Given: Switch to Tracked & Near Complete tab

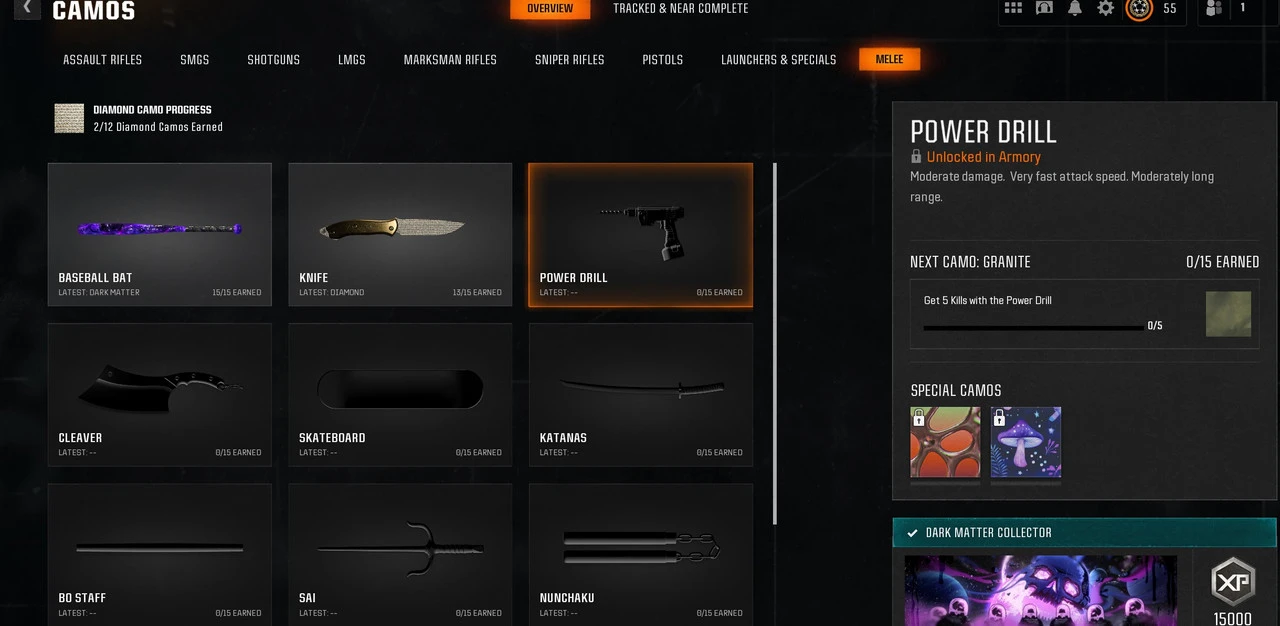Looking at the screenshot, I should (681, 8).
